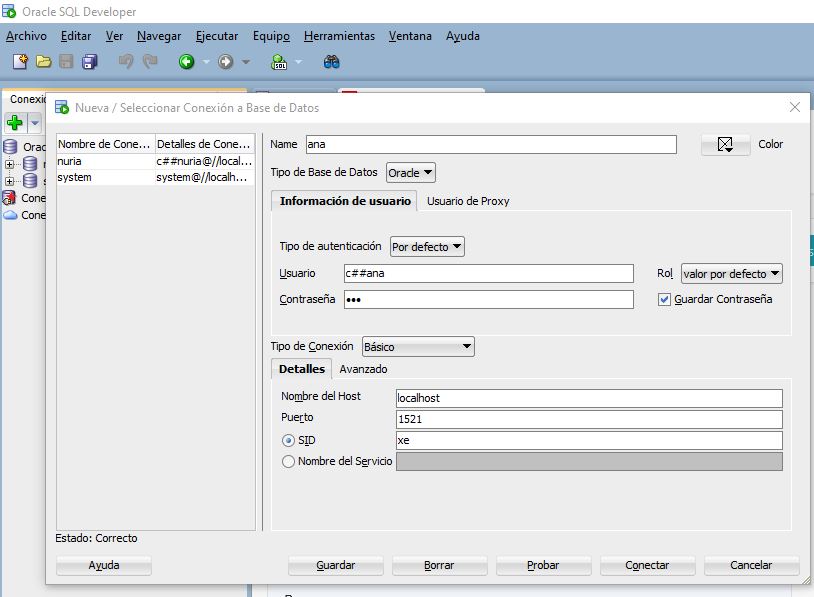Viewport: 814px width, 597px height.
Task: Click the Guardar button
Action: [336, 565]
